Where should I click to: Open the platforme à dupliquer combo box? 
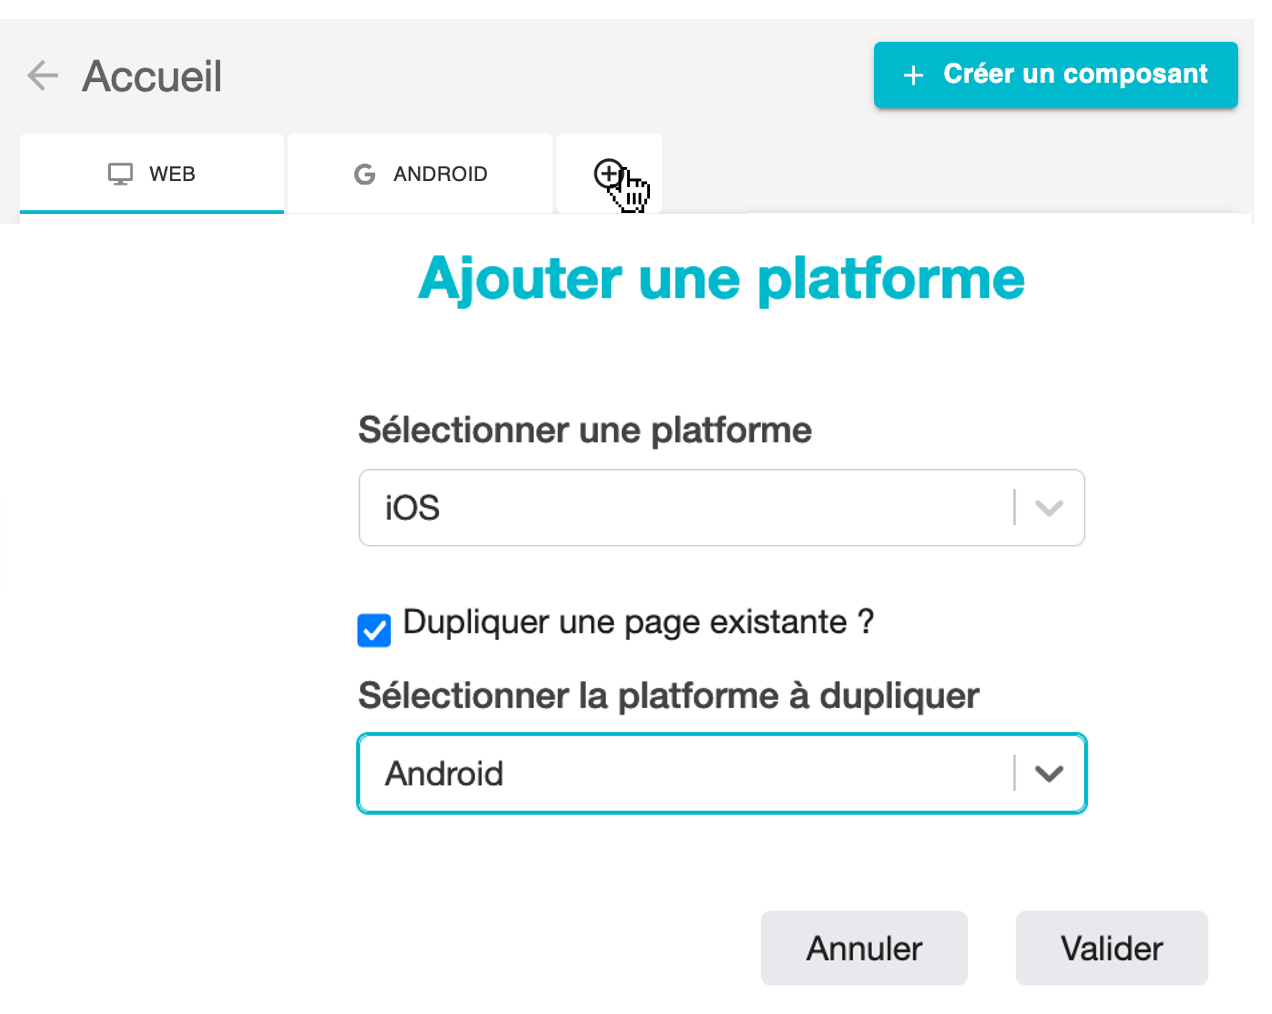coord(722,774)
